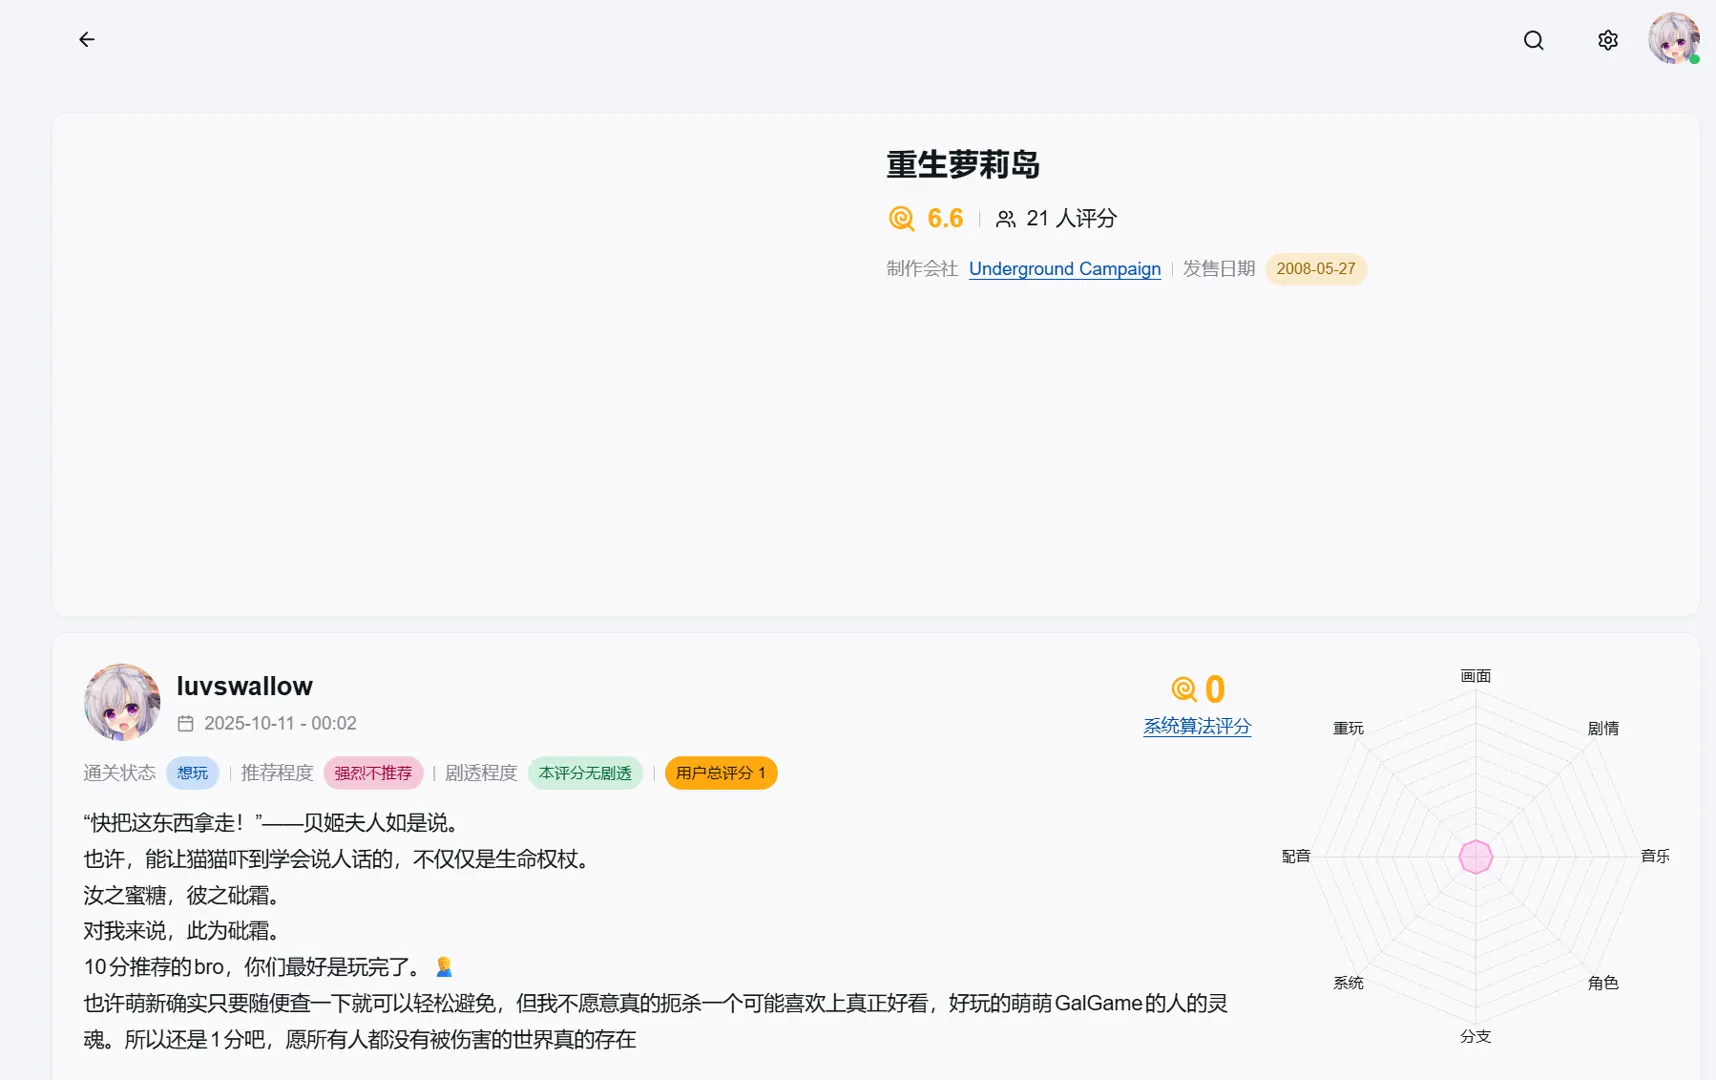The width and height of the screenshot is (1716, 1080).
Task: Click the 系统 radar axis label
Action: pyautogui.click(x=1348, y=983)
